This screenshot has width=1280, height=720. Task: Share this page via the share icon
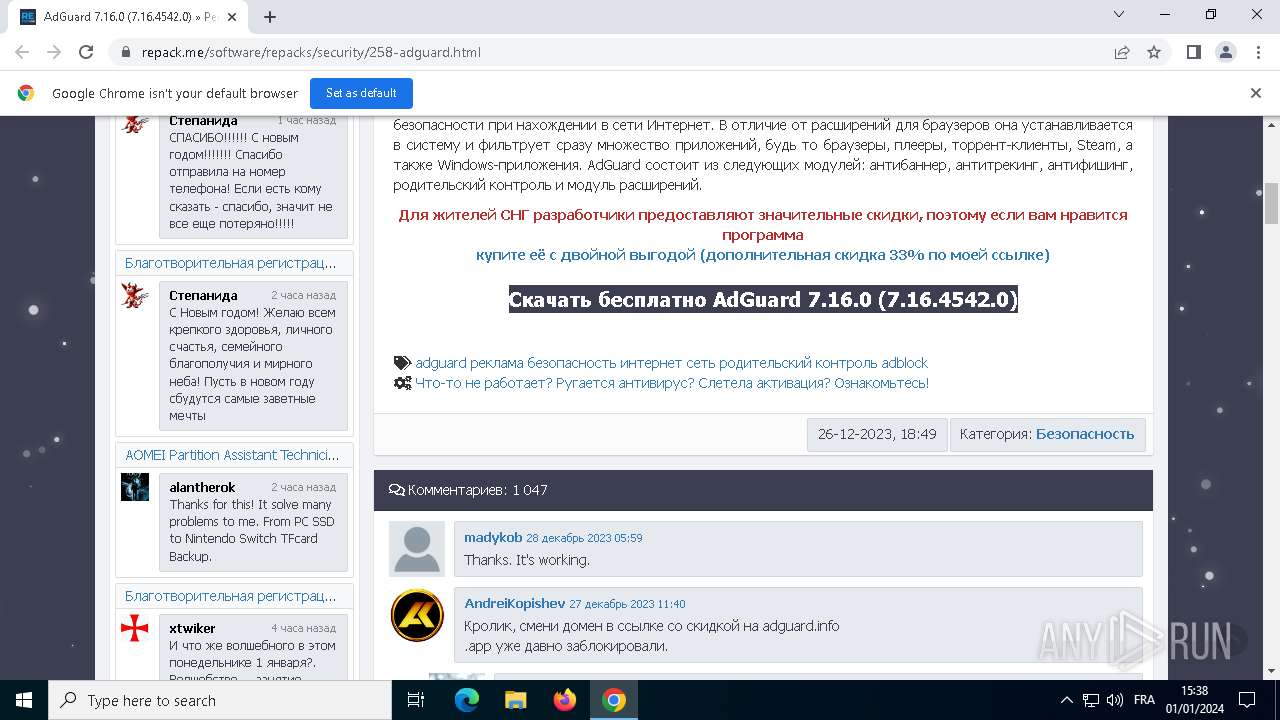[1122, 52]
